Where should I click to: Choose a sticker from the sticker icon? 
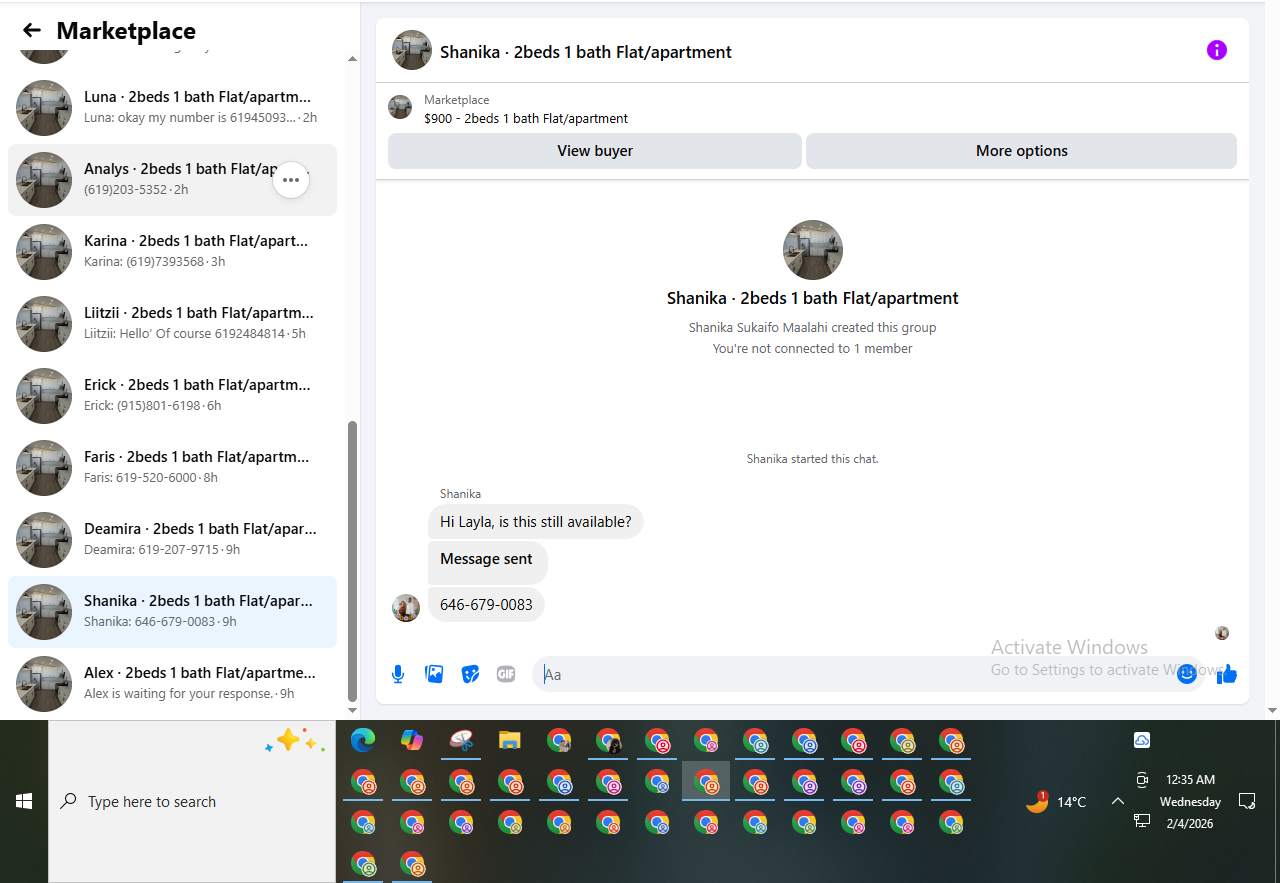[470, 674]
